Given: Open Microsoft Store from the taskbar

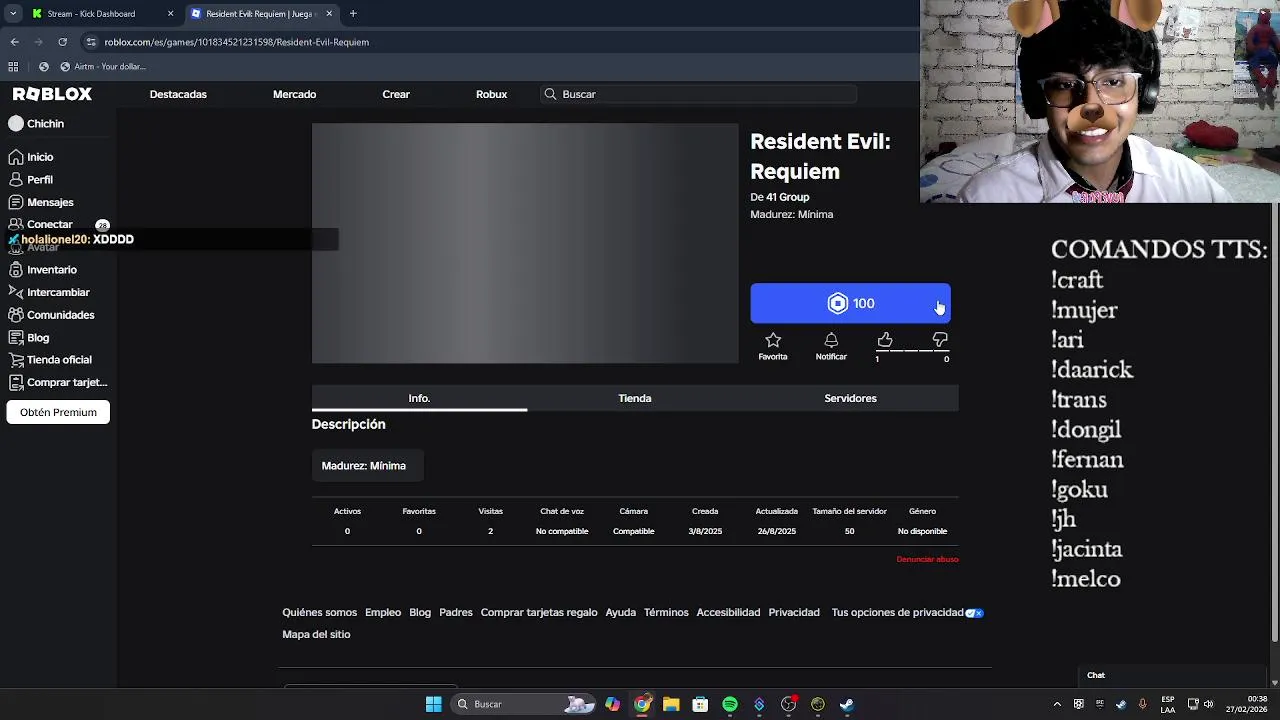Looking at the screenshot, I should point(700,704).
